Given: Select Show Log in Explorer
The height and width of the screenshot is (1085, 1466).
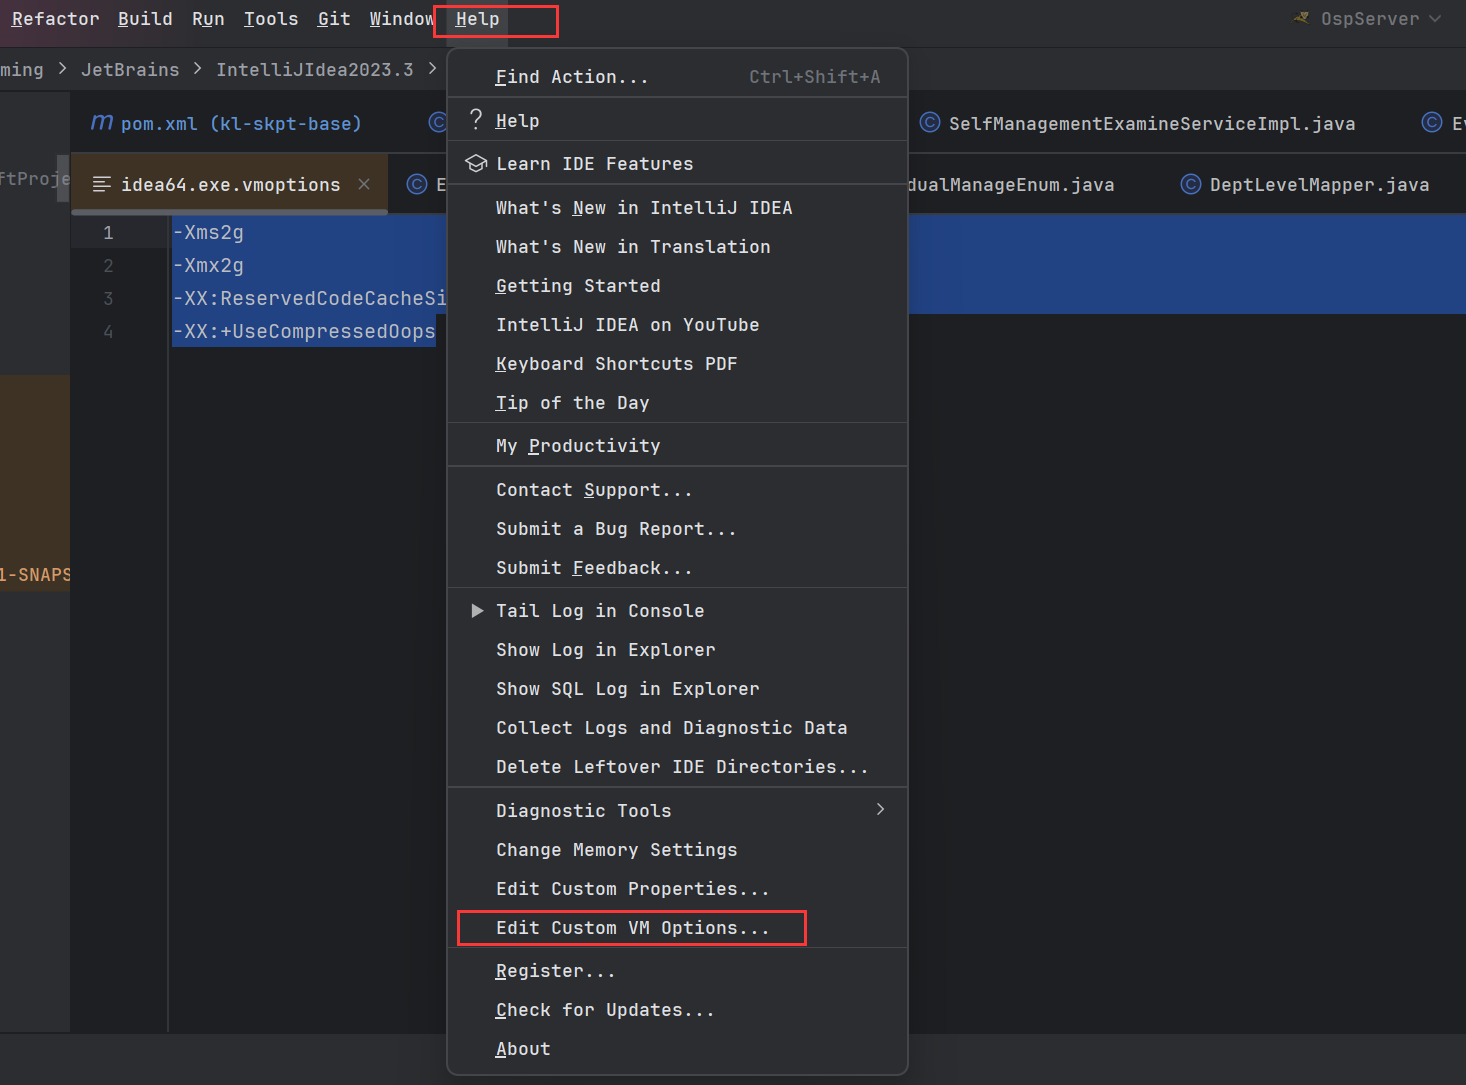Looking at the screenshot, I should tap(677, 650).
